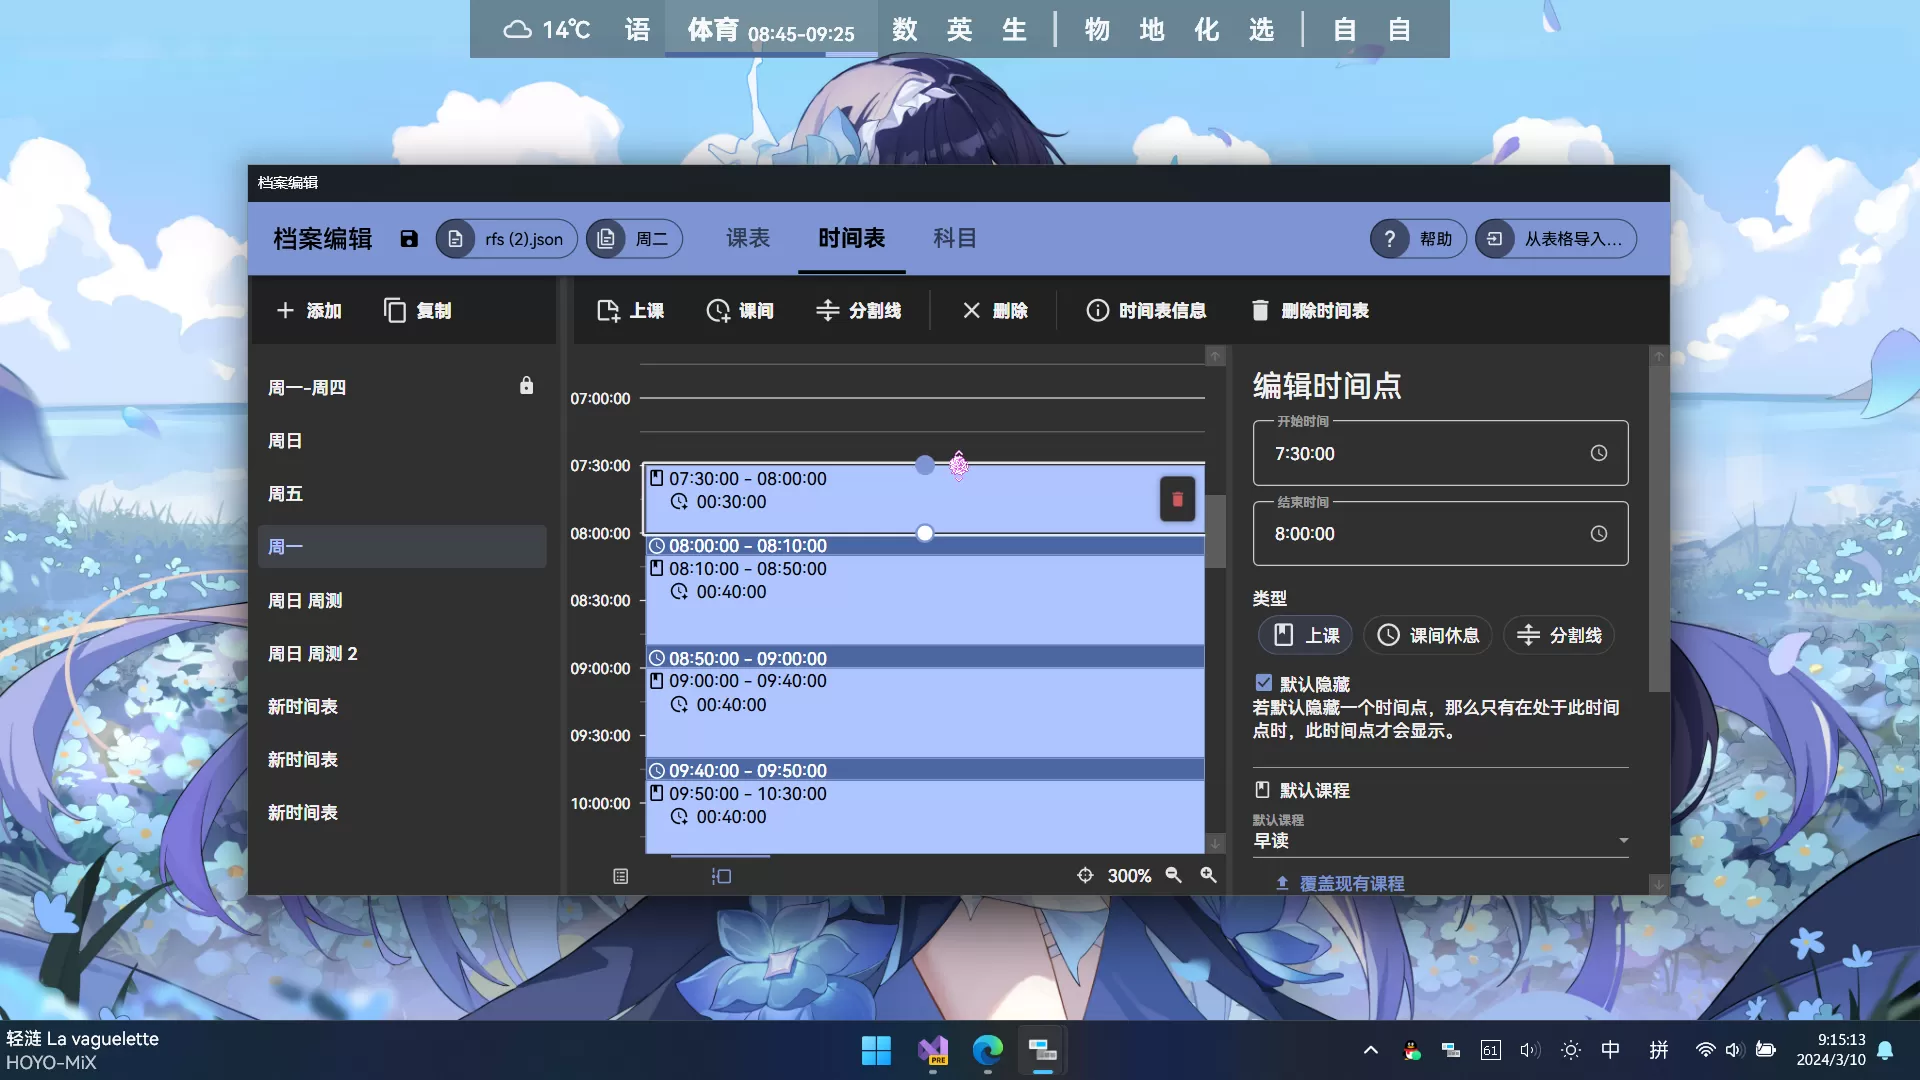This screenshot has height=1080, width=1920.
Task: Toggle the lock on 周一-周四
Action: pos(526,385)
